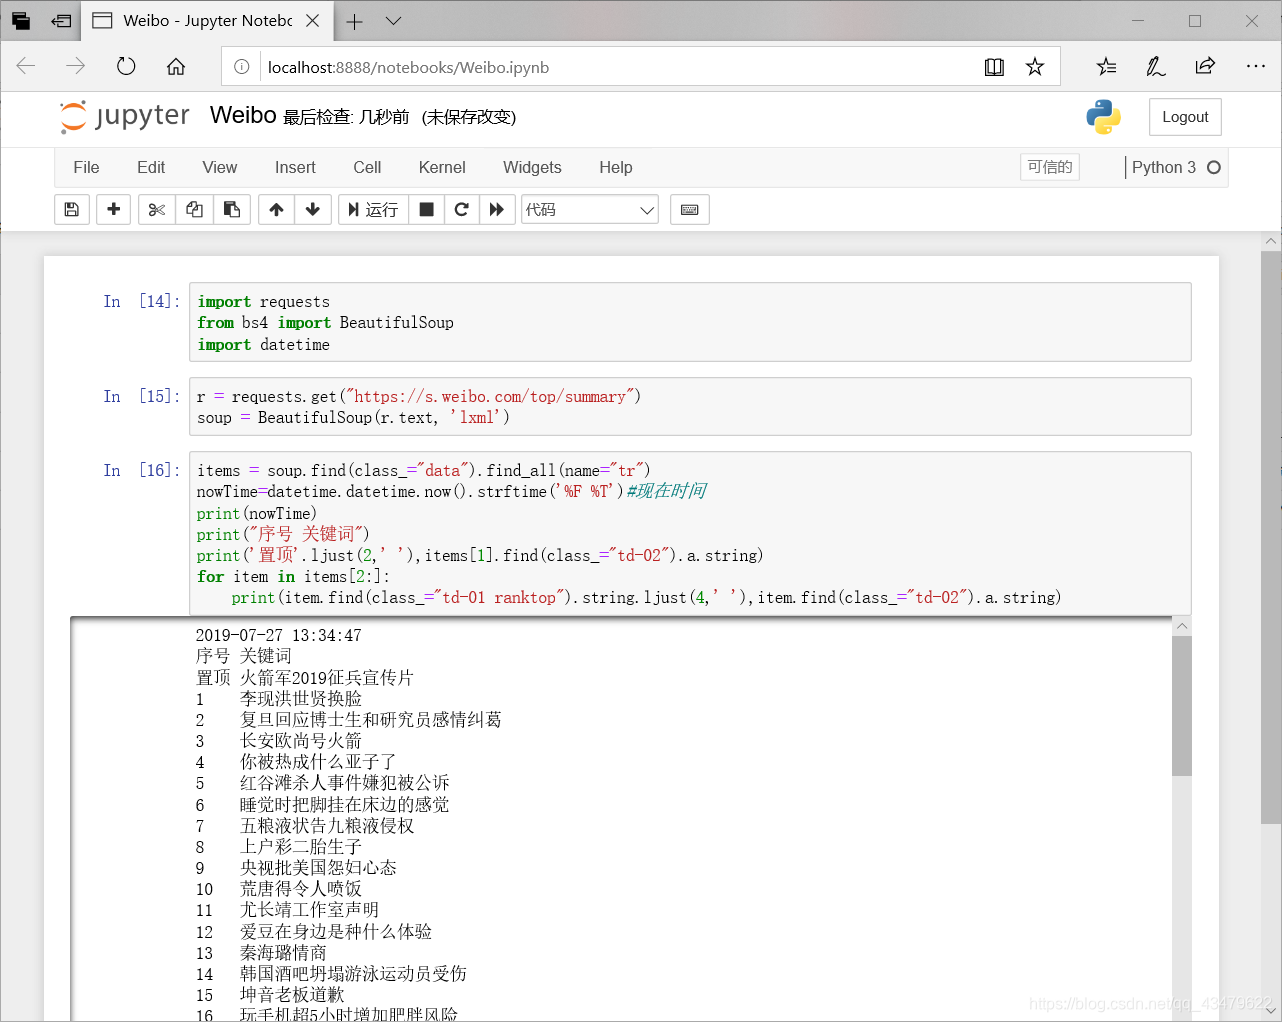Click the 可信的 trusted notebook indicator
This screenshot has width=1282, height=1022.
pyautogui.click(x=1050, y=167)
